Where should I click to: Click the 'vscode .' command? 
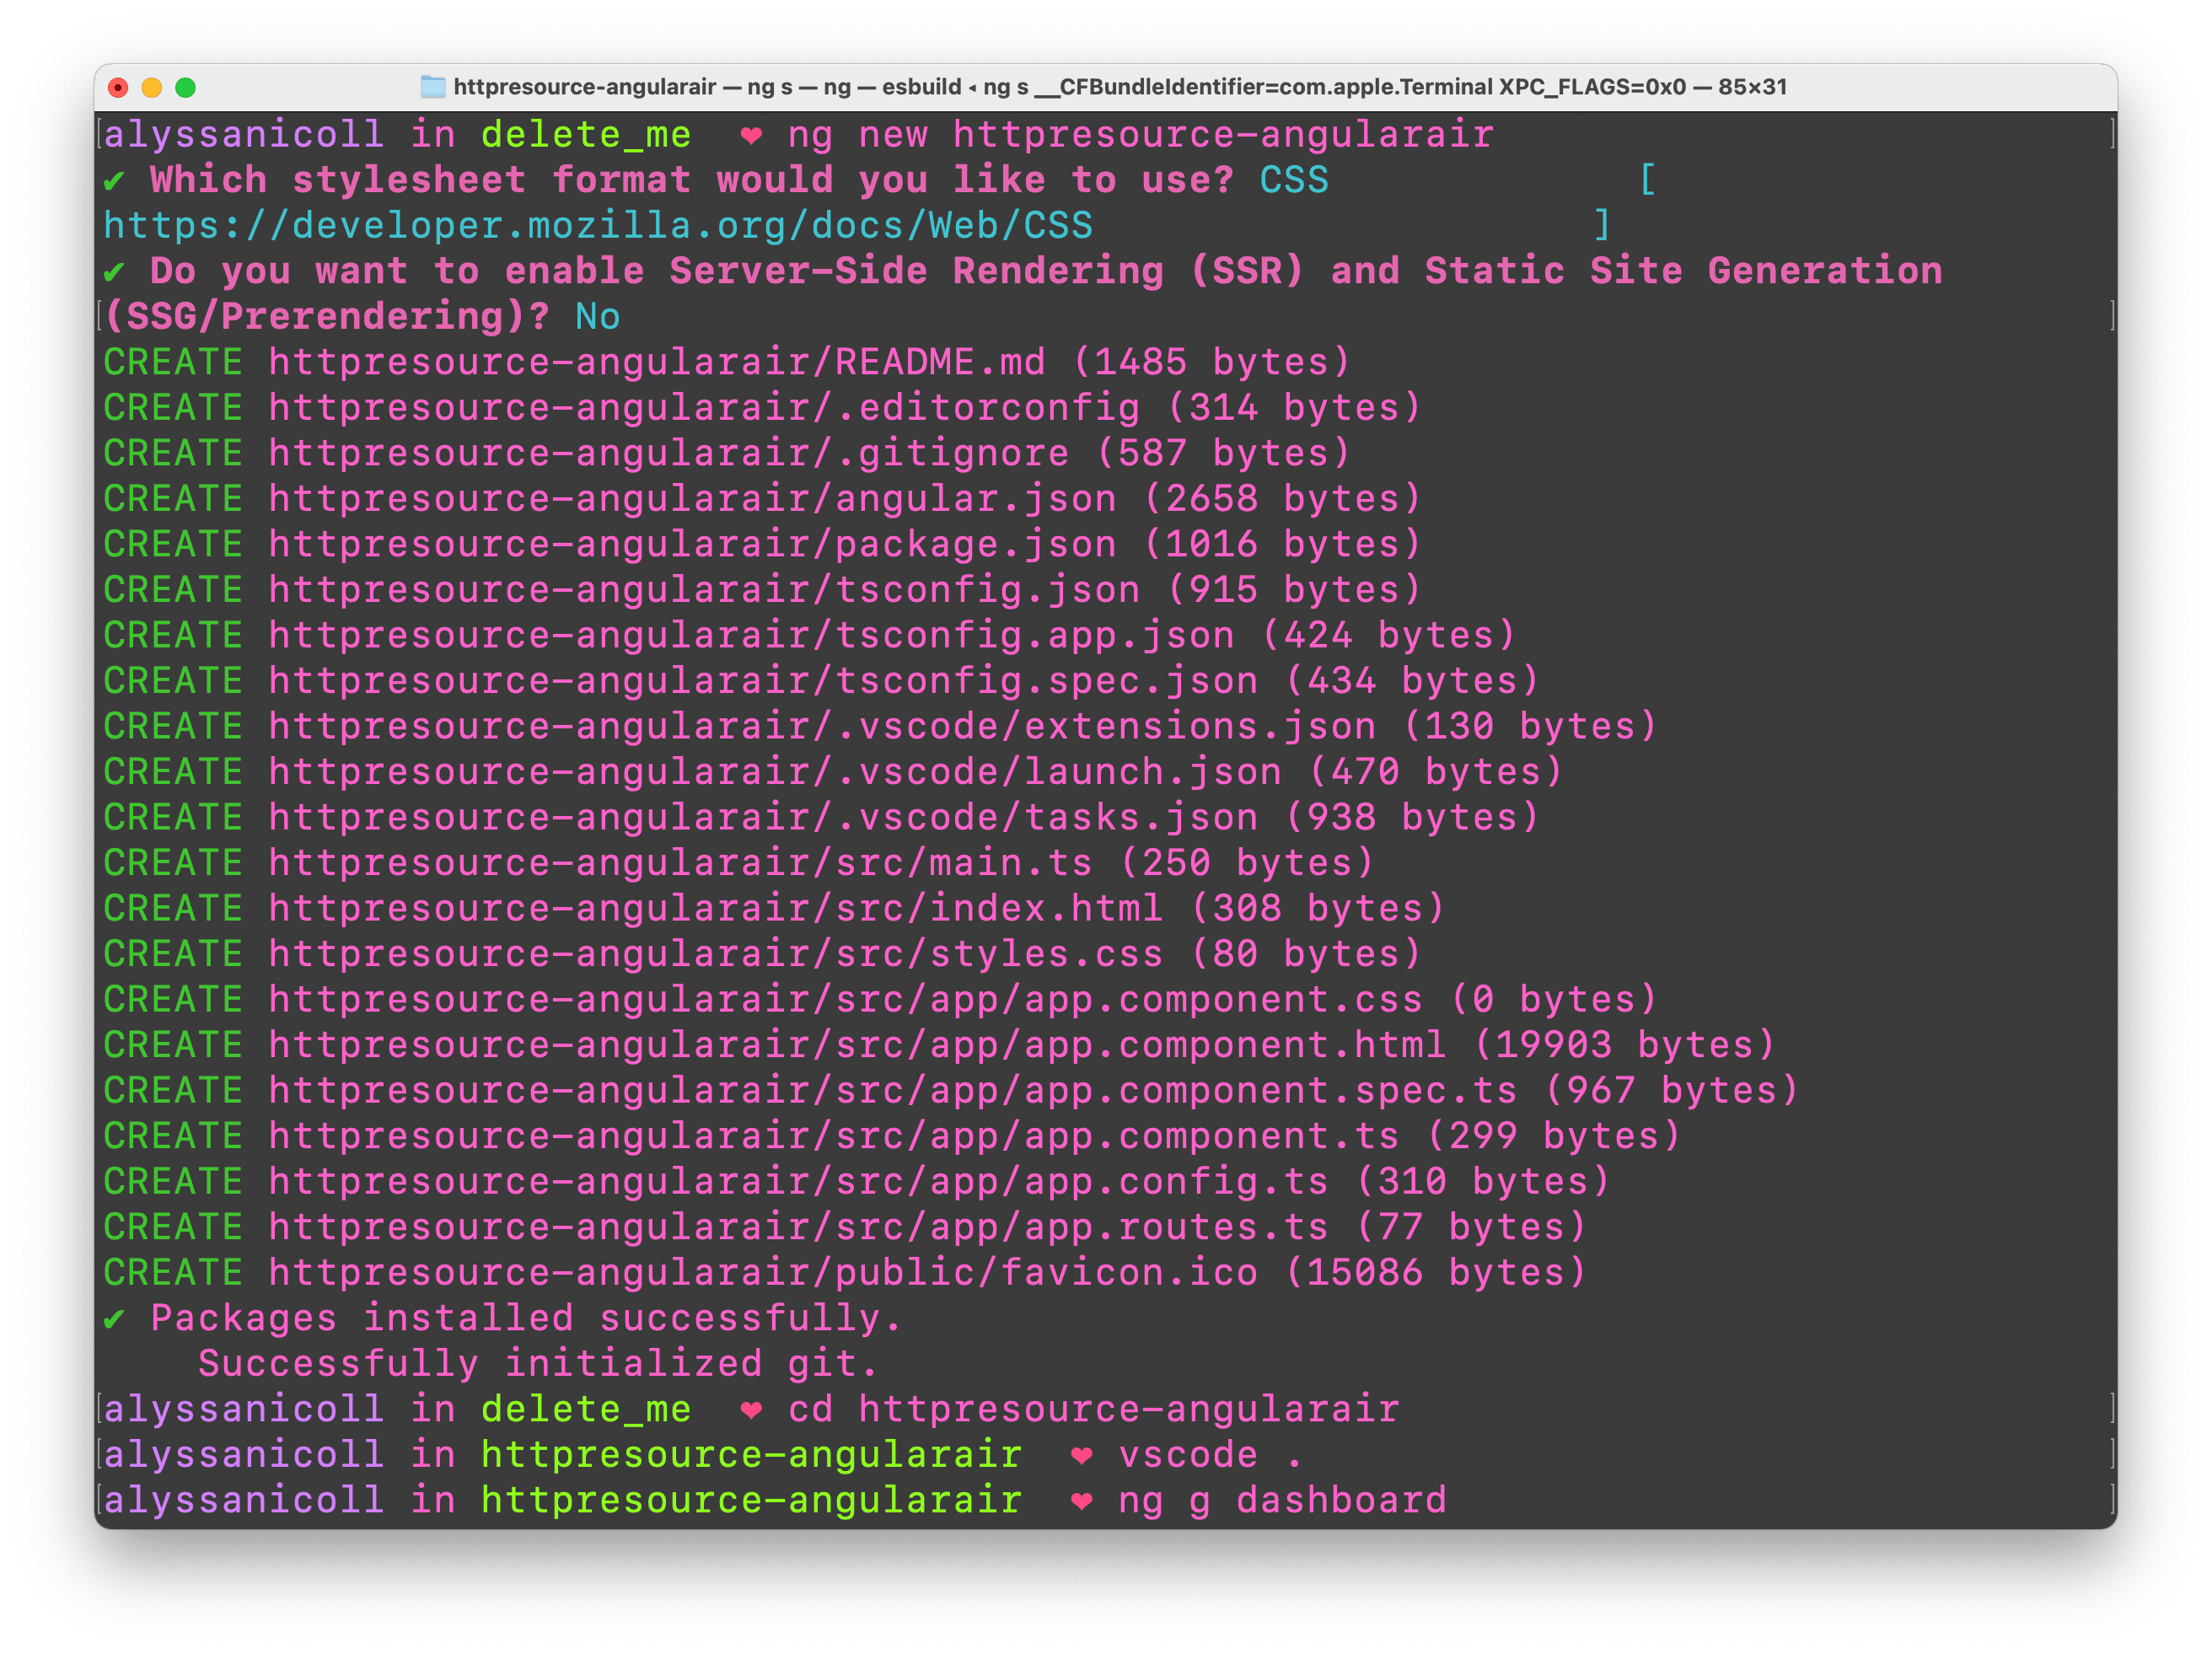coord(1211,1454)
